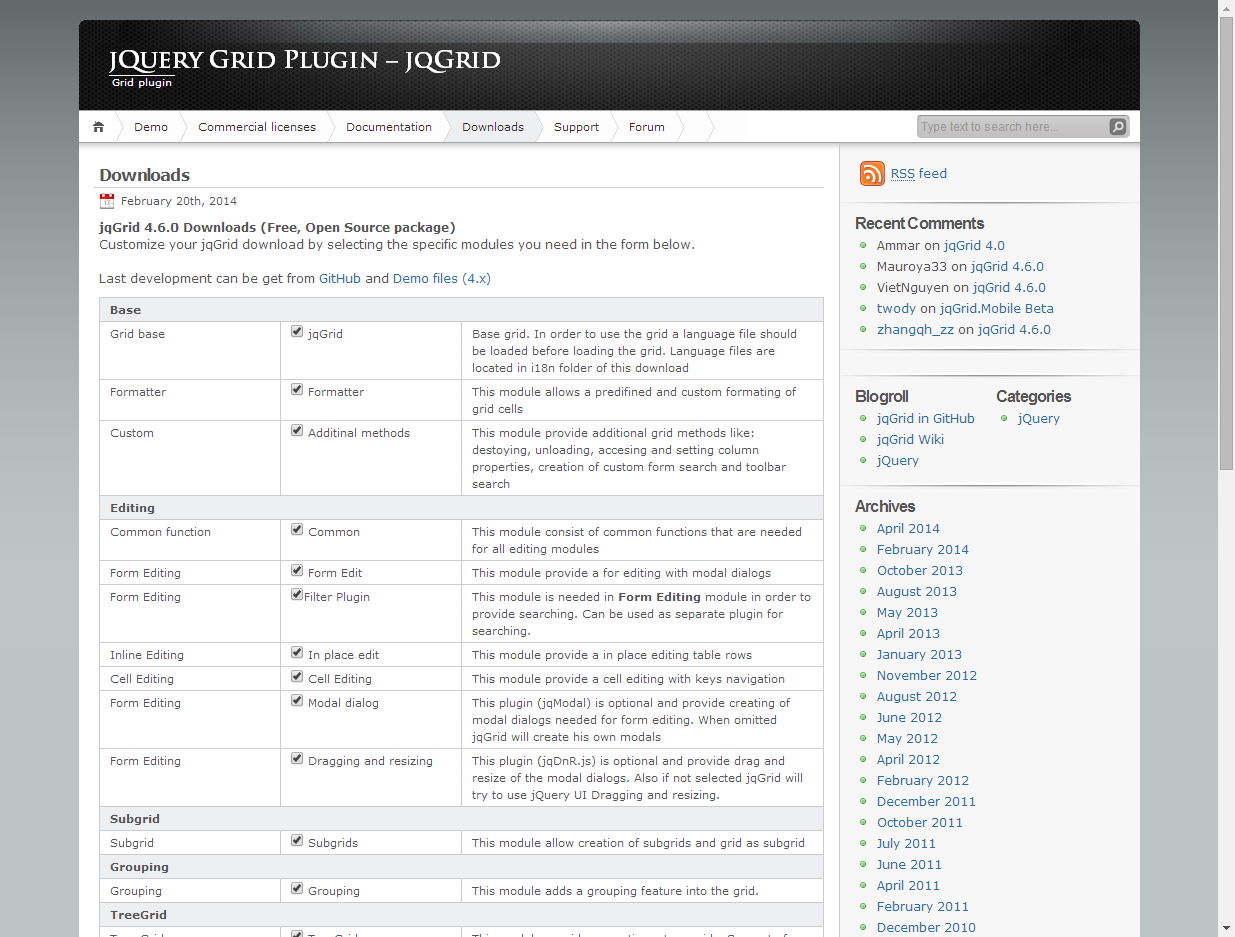The image size is (1235, 937).
Task: Toggle the Form Edit checkbox
Action: (297, 571)
